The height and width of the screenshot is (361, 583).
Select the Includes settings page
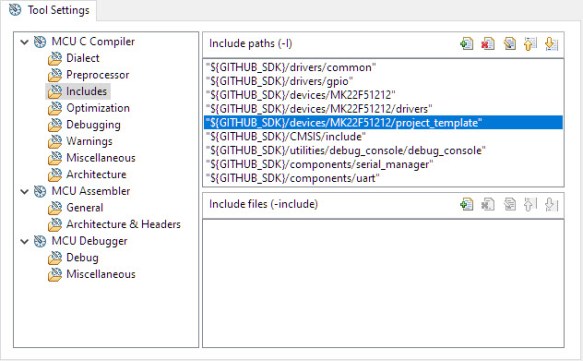86,91
